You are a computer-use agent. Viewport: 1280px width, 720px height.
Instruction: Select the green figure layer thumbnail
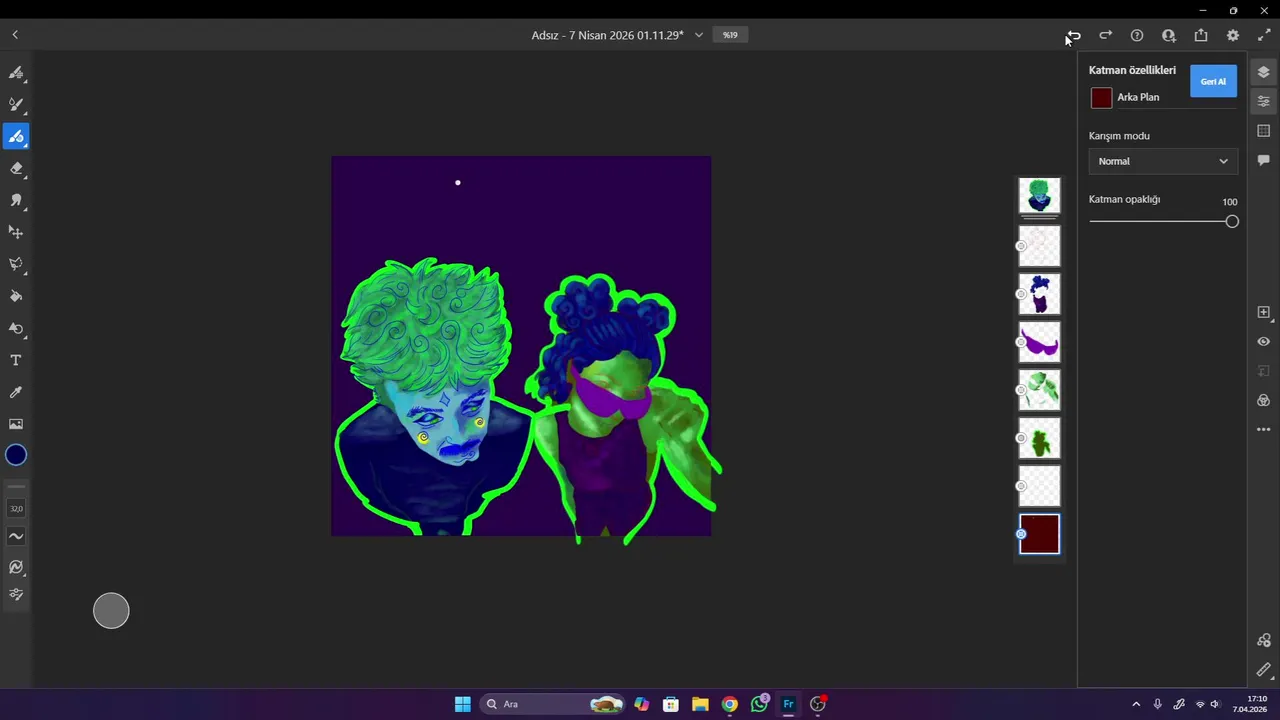point(1039,438)
